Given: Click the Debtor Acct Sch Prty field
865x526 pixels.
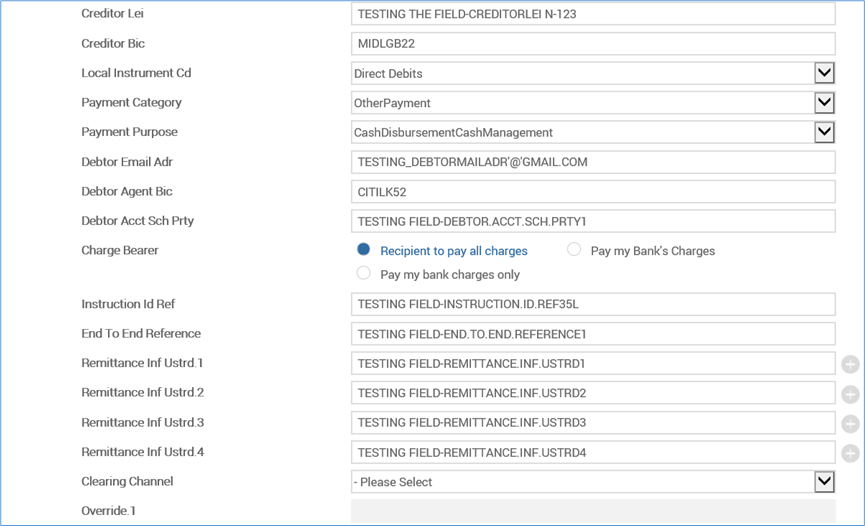Looking at the screenshot, I should click(593, 221).
